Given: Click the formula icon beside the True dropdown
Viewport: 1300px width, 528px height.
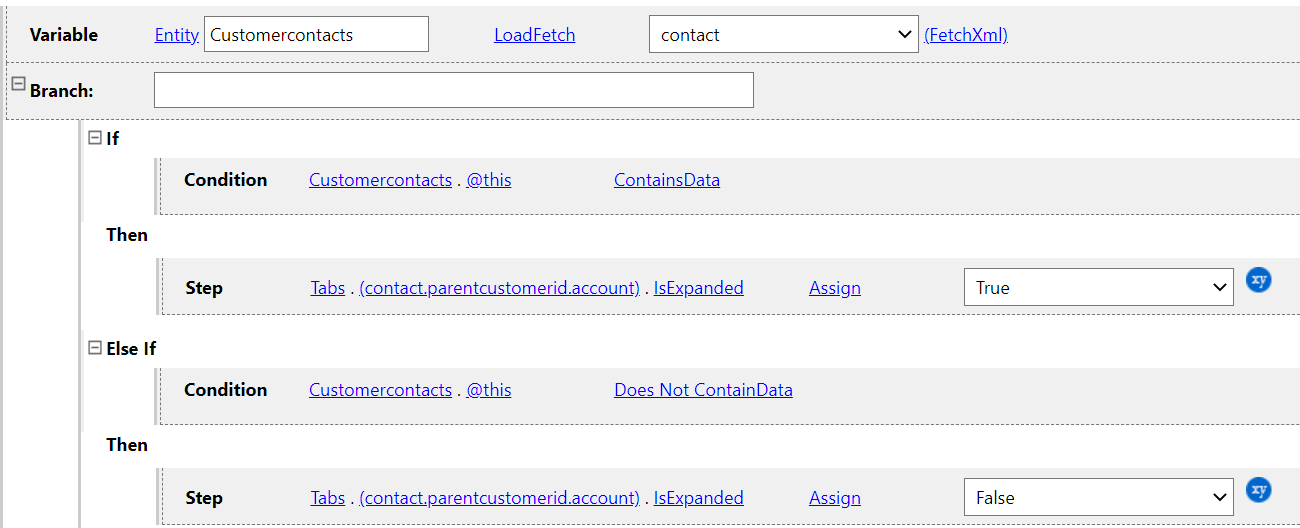Looking at the screenshot, I should click(1259, 280).
